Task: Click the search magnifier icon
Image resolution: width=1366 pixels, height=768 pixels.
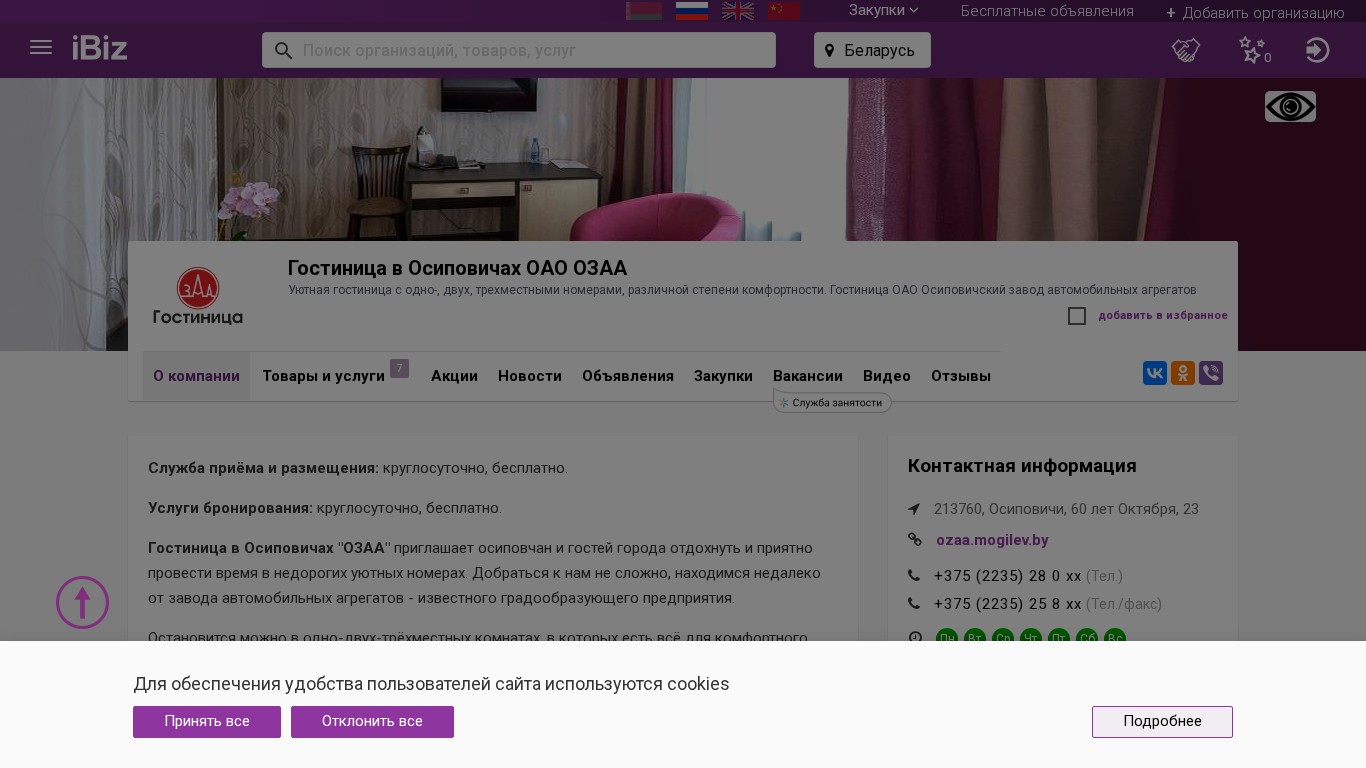Action: point(283,50)
